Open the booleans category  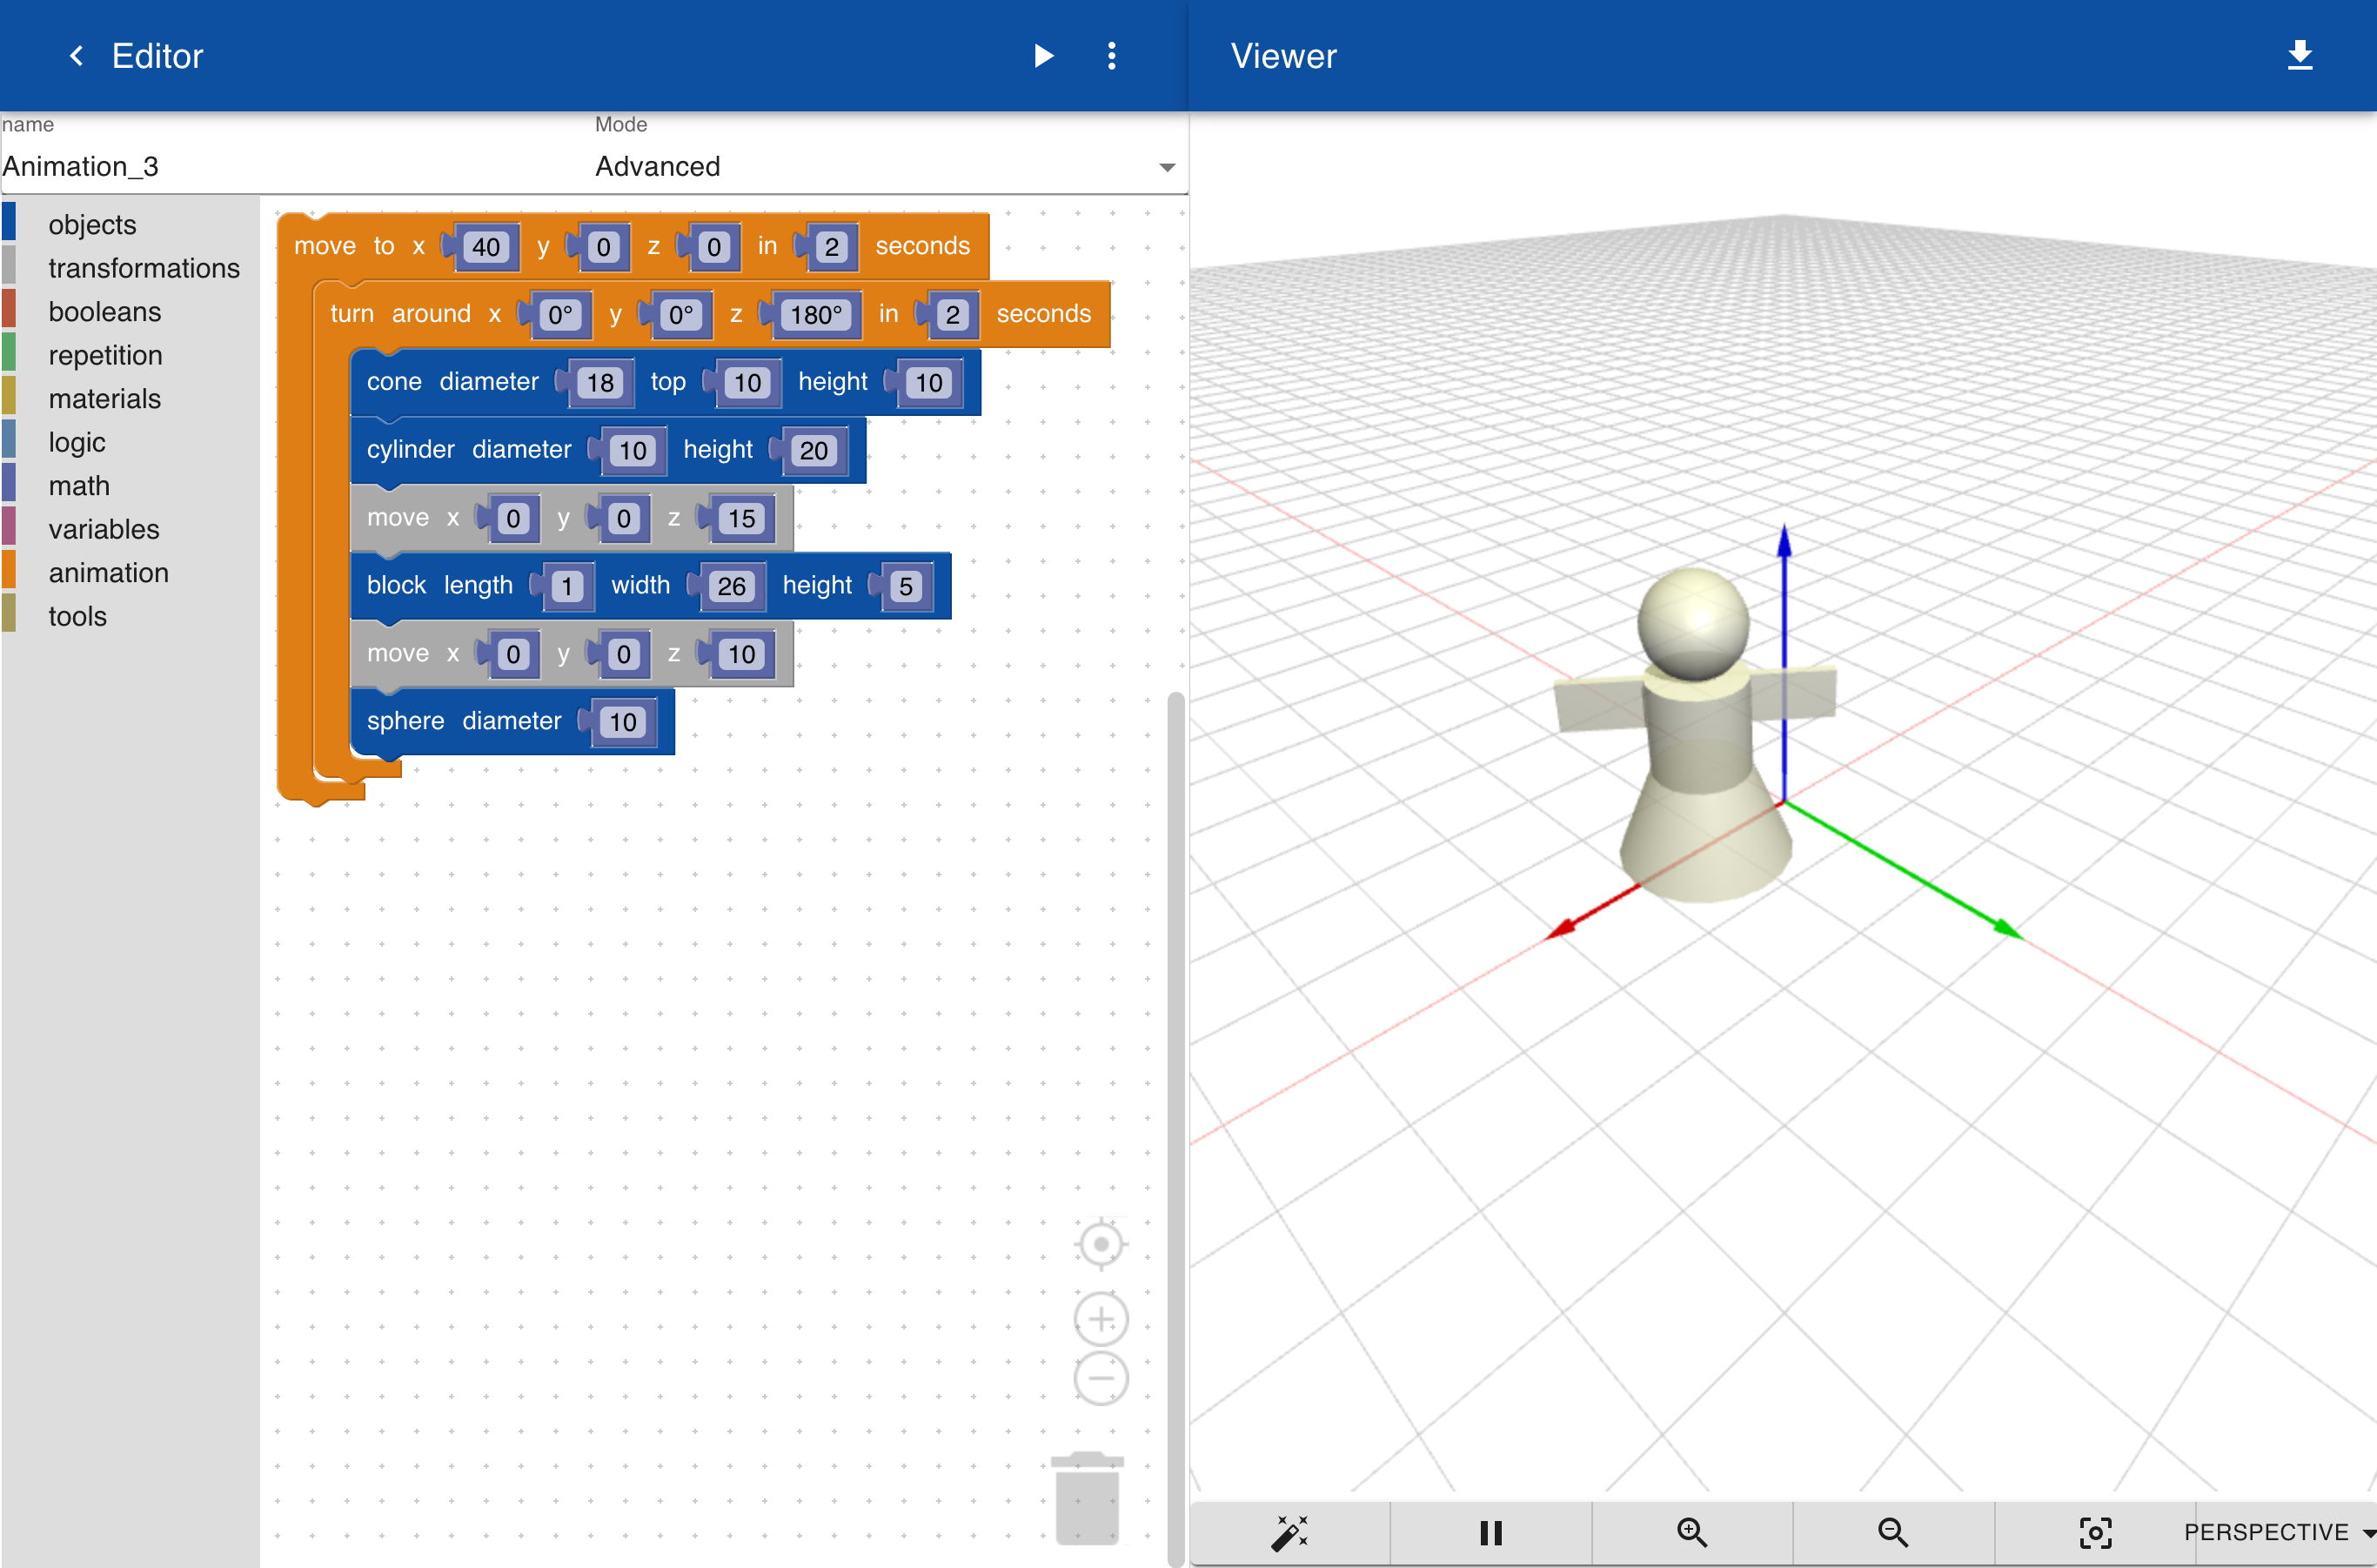(104, 312)
